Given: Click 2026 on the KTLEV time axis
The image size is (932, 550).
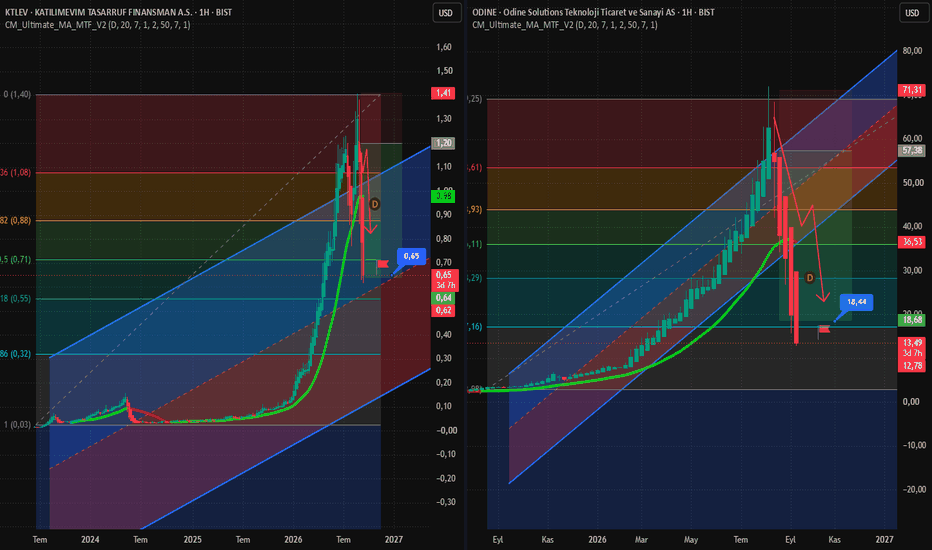Looking at the screenshot, I should click(293, 540).
